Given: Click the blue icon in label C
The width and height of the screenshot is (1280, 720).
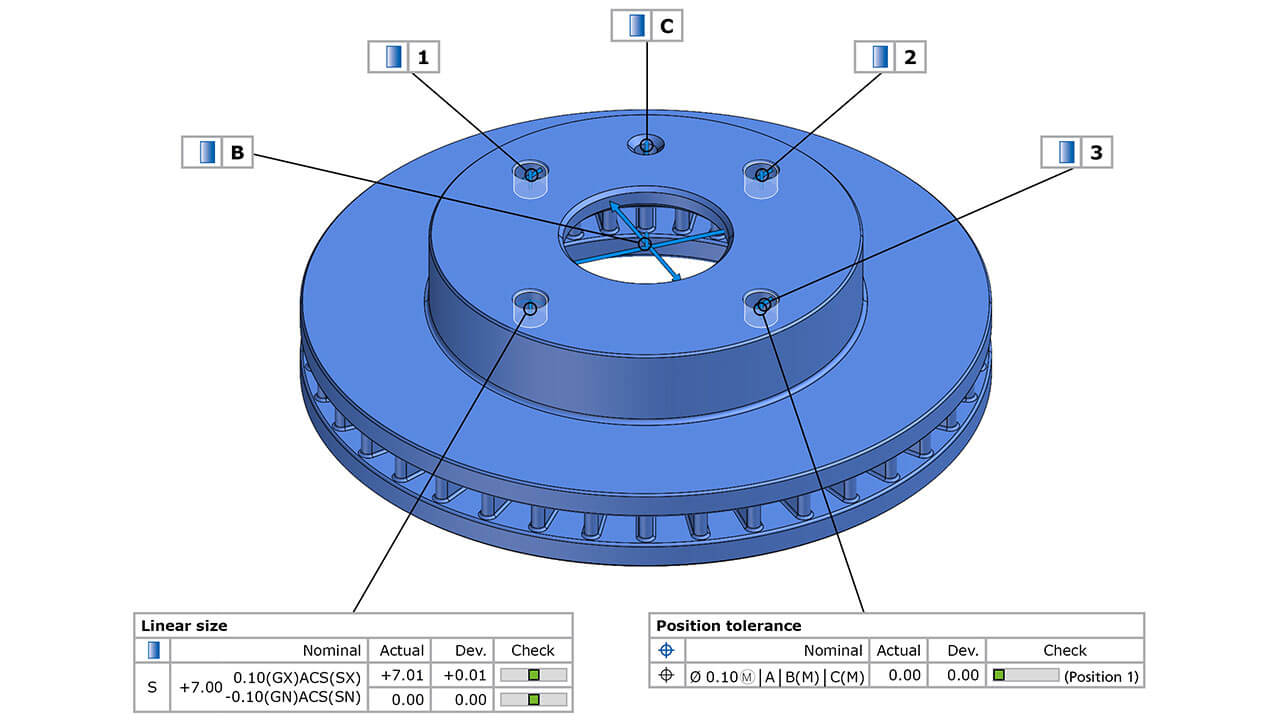Looking at the screenshot, I should [635, 26].
